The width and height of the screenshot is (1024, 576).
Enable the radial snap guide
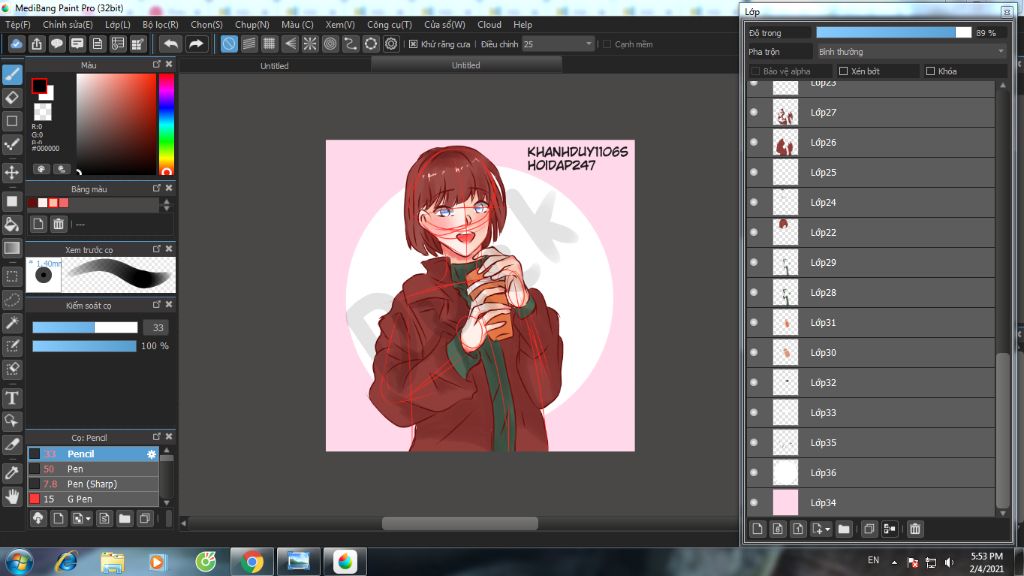click(x=310, y=44)
